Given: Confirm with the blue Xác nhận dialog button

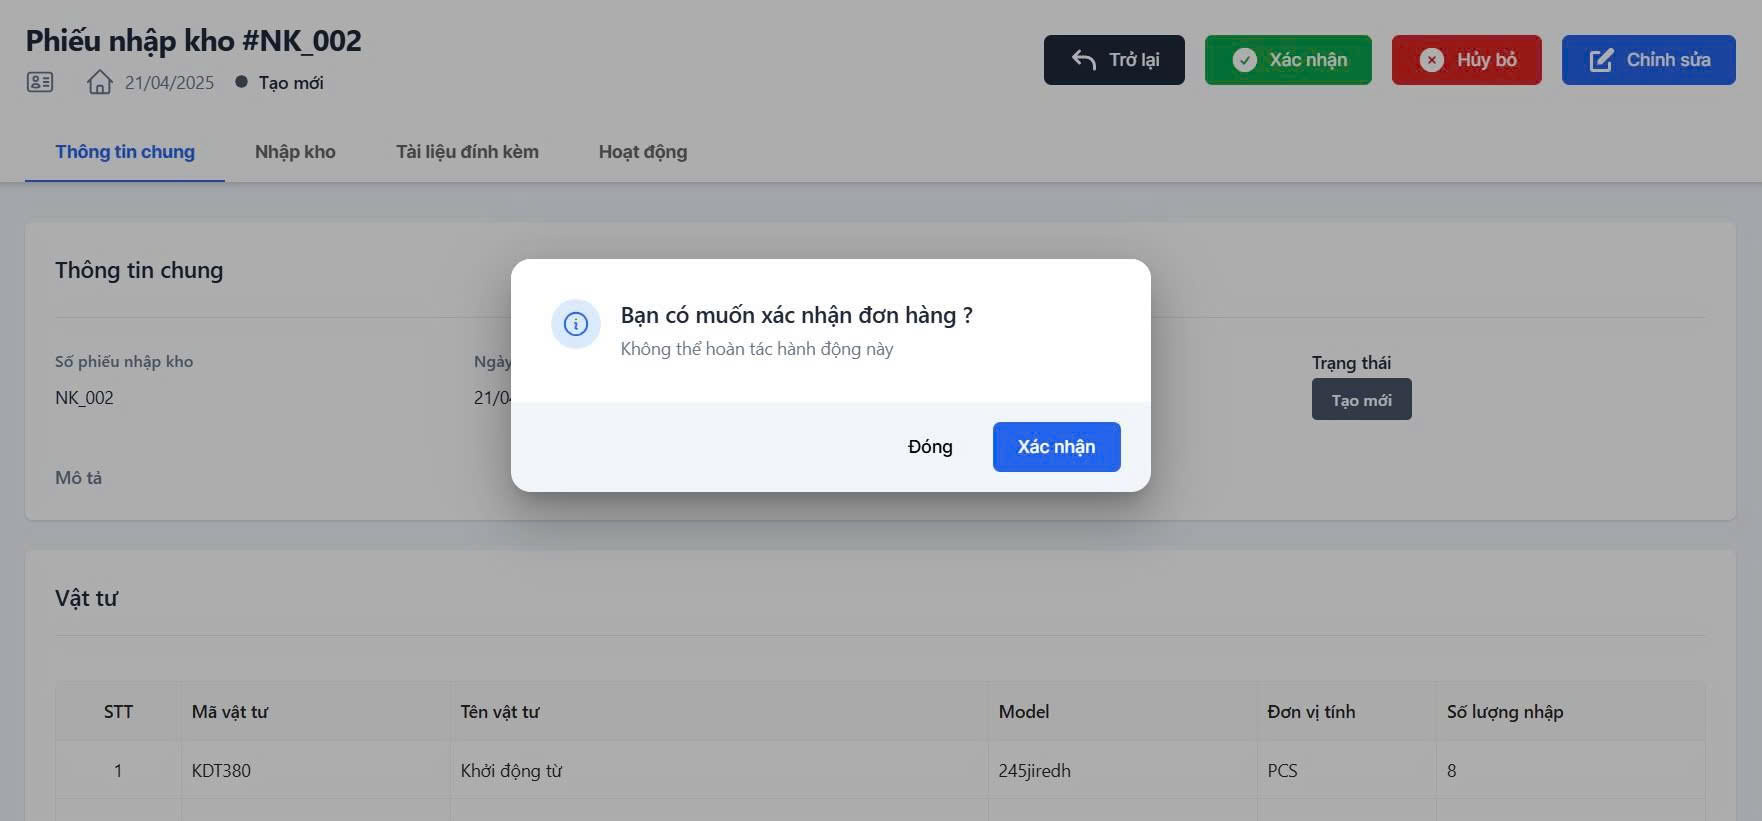Looking at the screenshot, I should tap(1056, 447).
